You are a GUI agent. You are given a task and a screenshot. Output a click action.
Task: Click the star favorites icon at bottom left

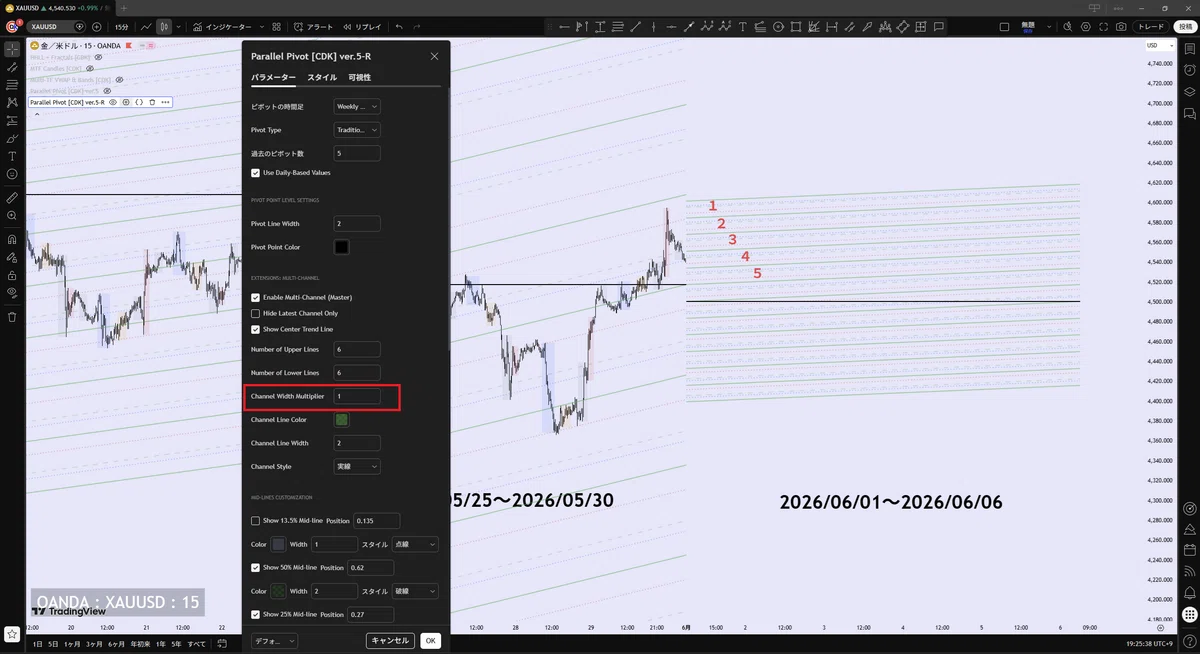coord(12,634)
